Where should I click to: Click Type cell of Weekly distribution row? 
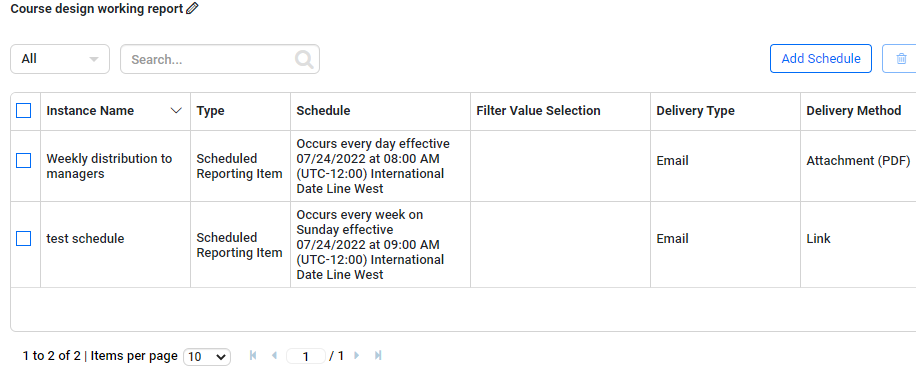tap(240, 166)
